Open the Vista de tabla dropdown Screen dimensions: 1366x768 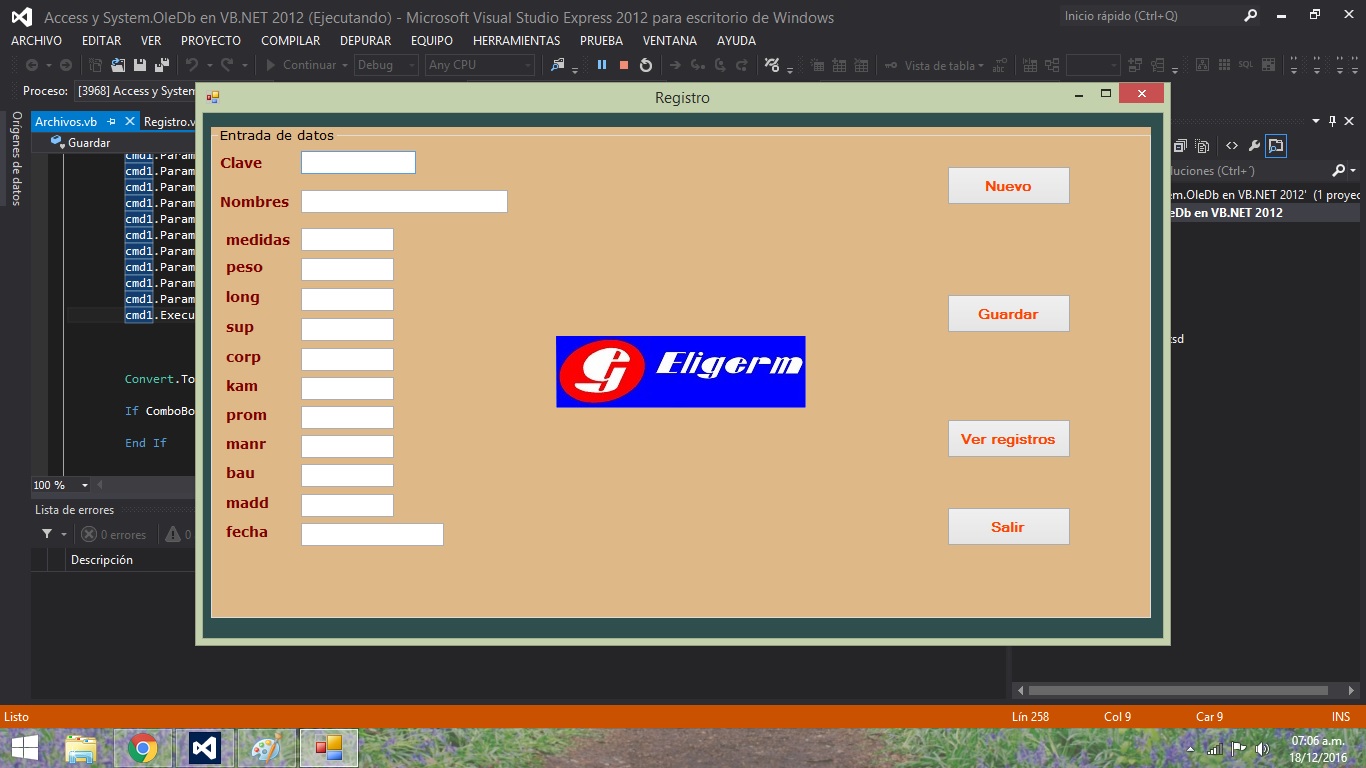click(x=944, y=65)
